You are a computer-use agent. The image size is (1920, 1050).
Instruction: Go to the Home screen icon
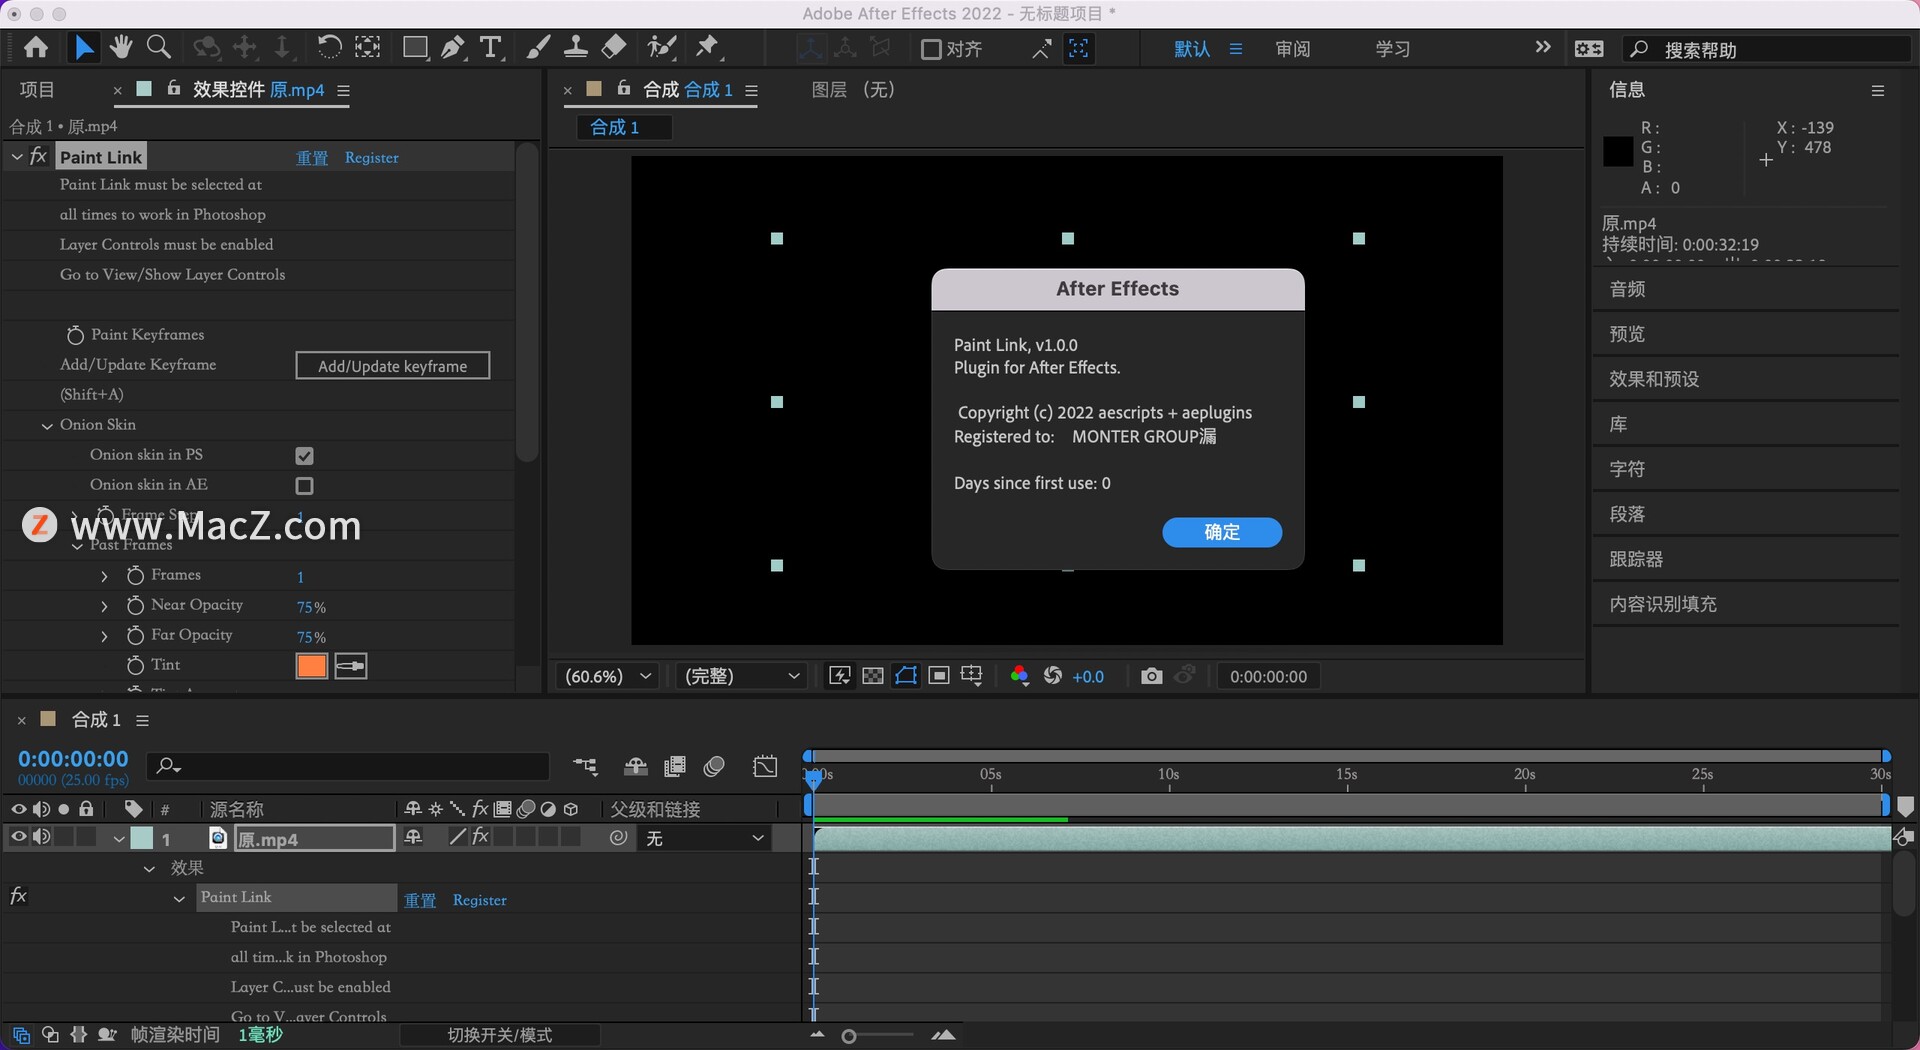(36, 47)
